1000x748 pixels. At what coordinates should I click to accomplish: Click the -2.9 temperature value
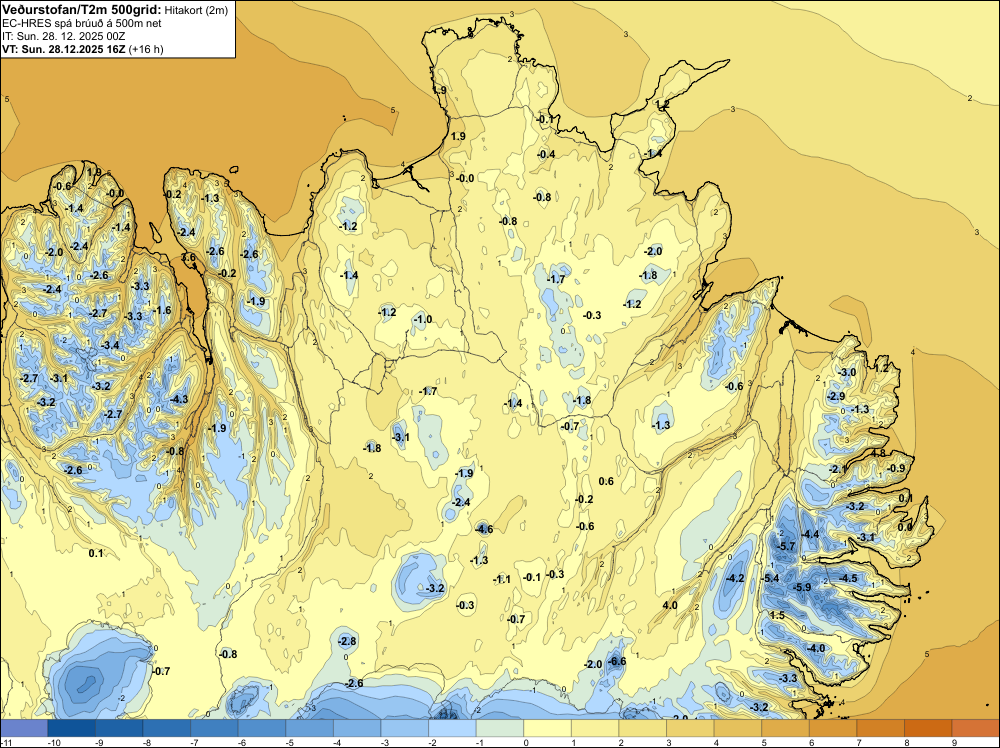835,396
